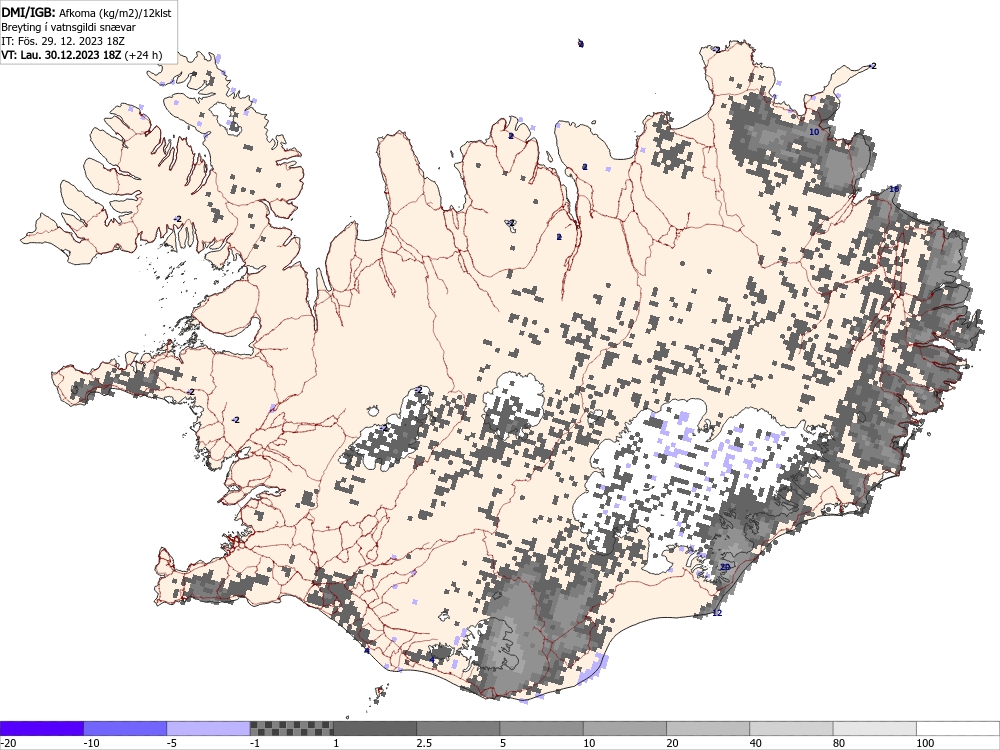Viewport: 1000px width, 750px height.
Task: Click the grey 10 to 20 legend swatch
Action: coord(625,728)
